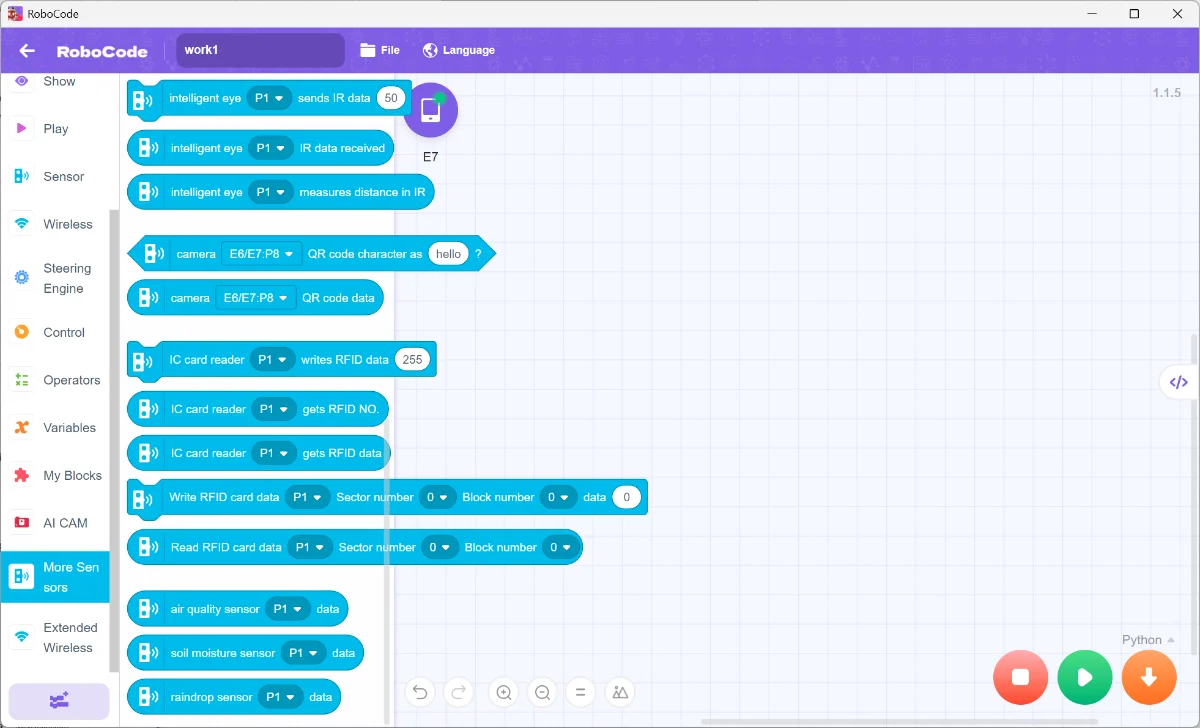Open Sector number dropdown in Write RFID block
1200x728 pixels.
pos(437,497)
